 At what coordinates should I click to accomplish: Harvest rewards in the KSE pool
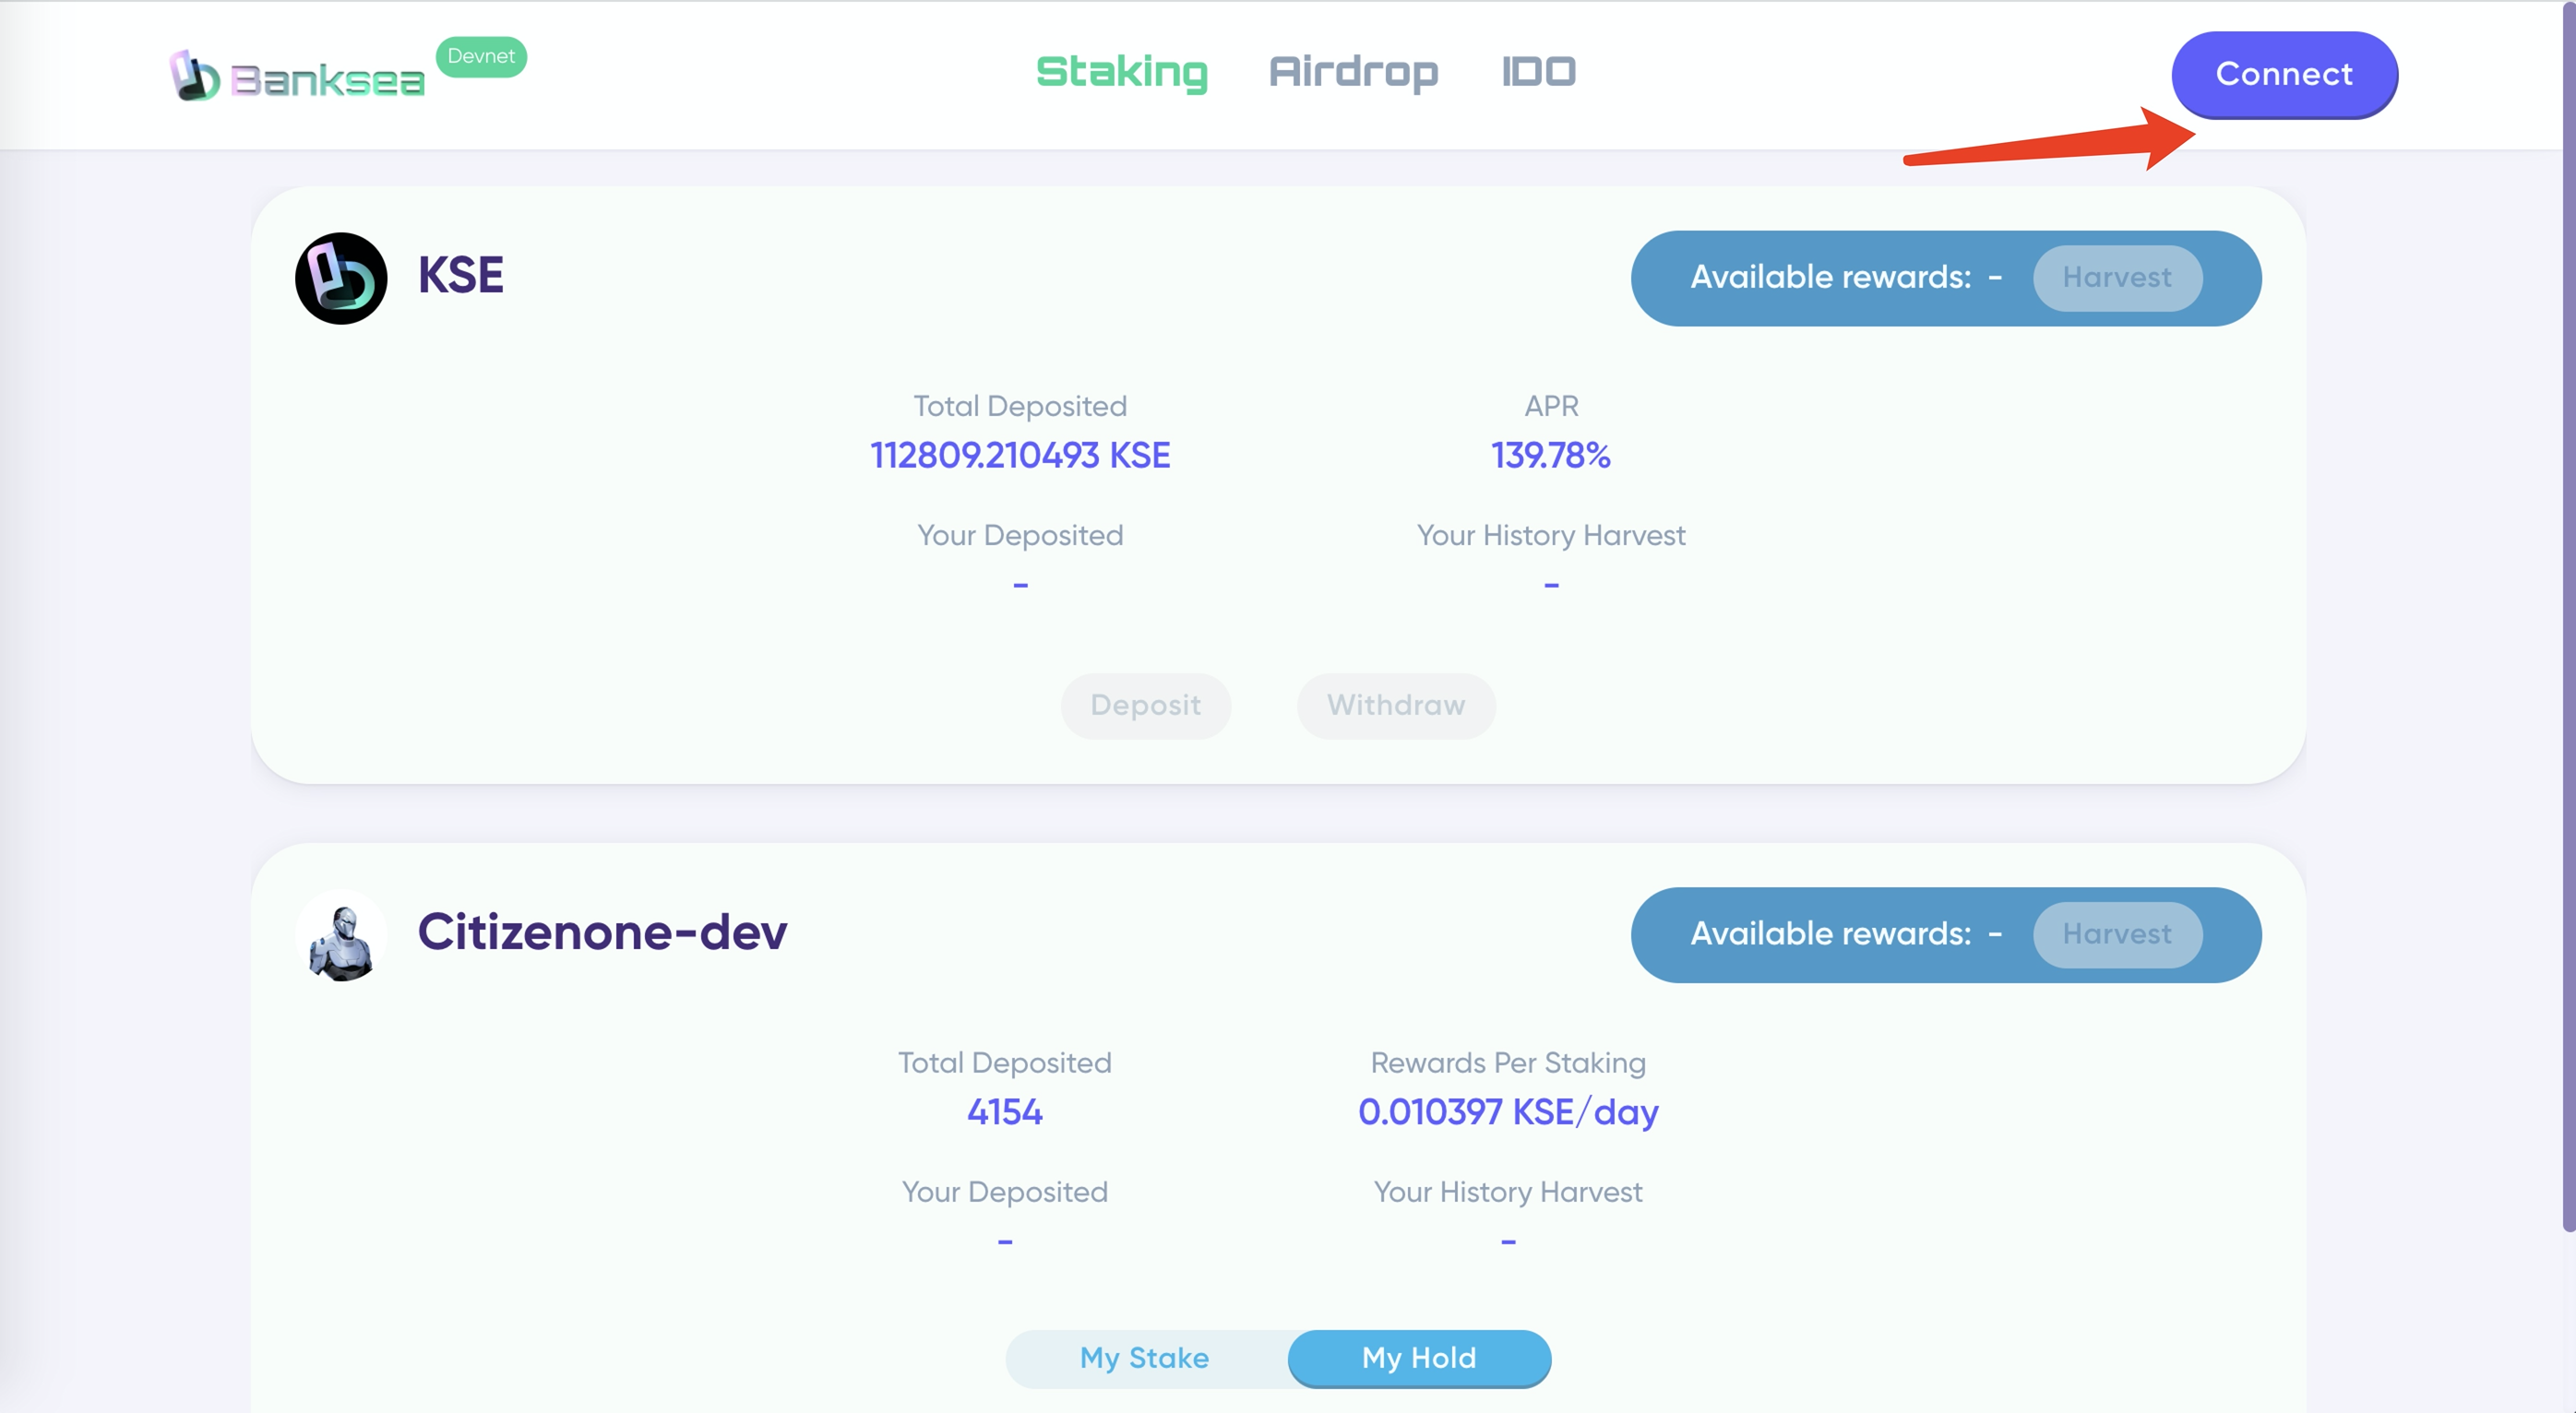[2116, 278]
